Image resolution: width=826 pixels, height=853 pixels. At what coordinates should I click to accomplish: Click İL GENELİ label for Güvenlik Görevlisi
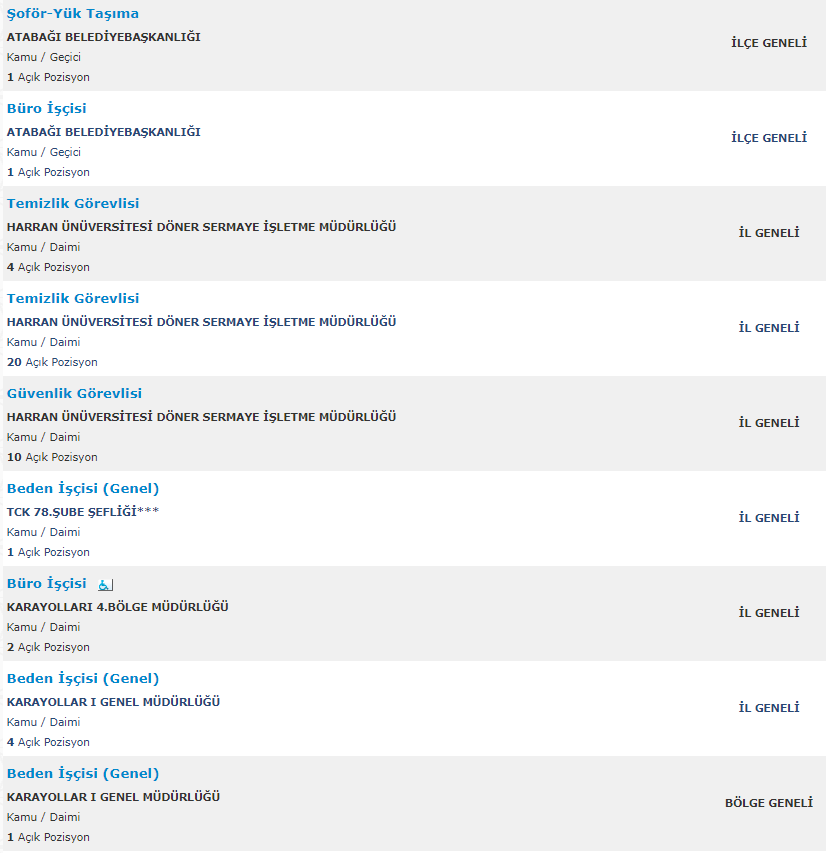click(x=769, y=423)
